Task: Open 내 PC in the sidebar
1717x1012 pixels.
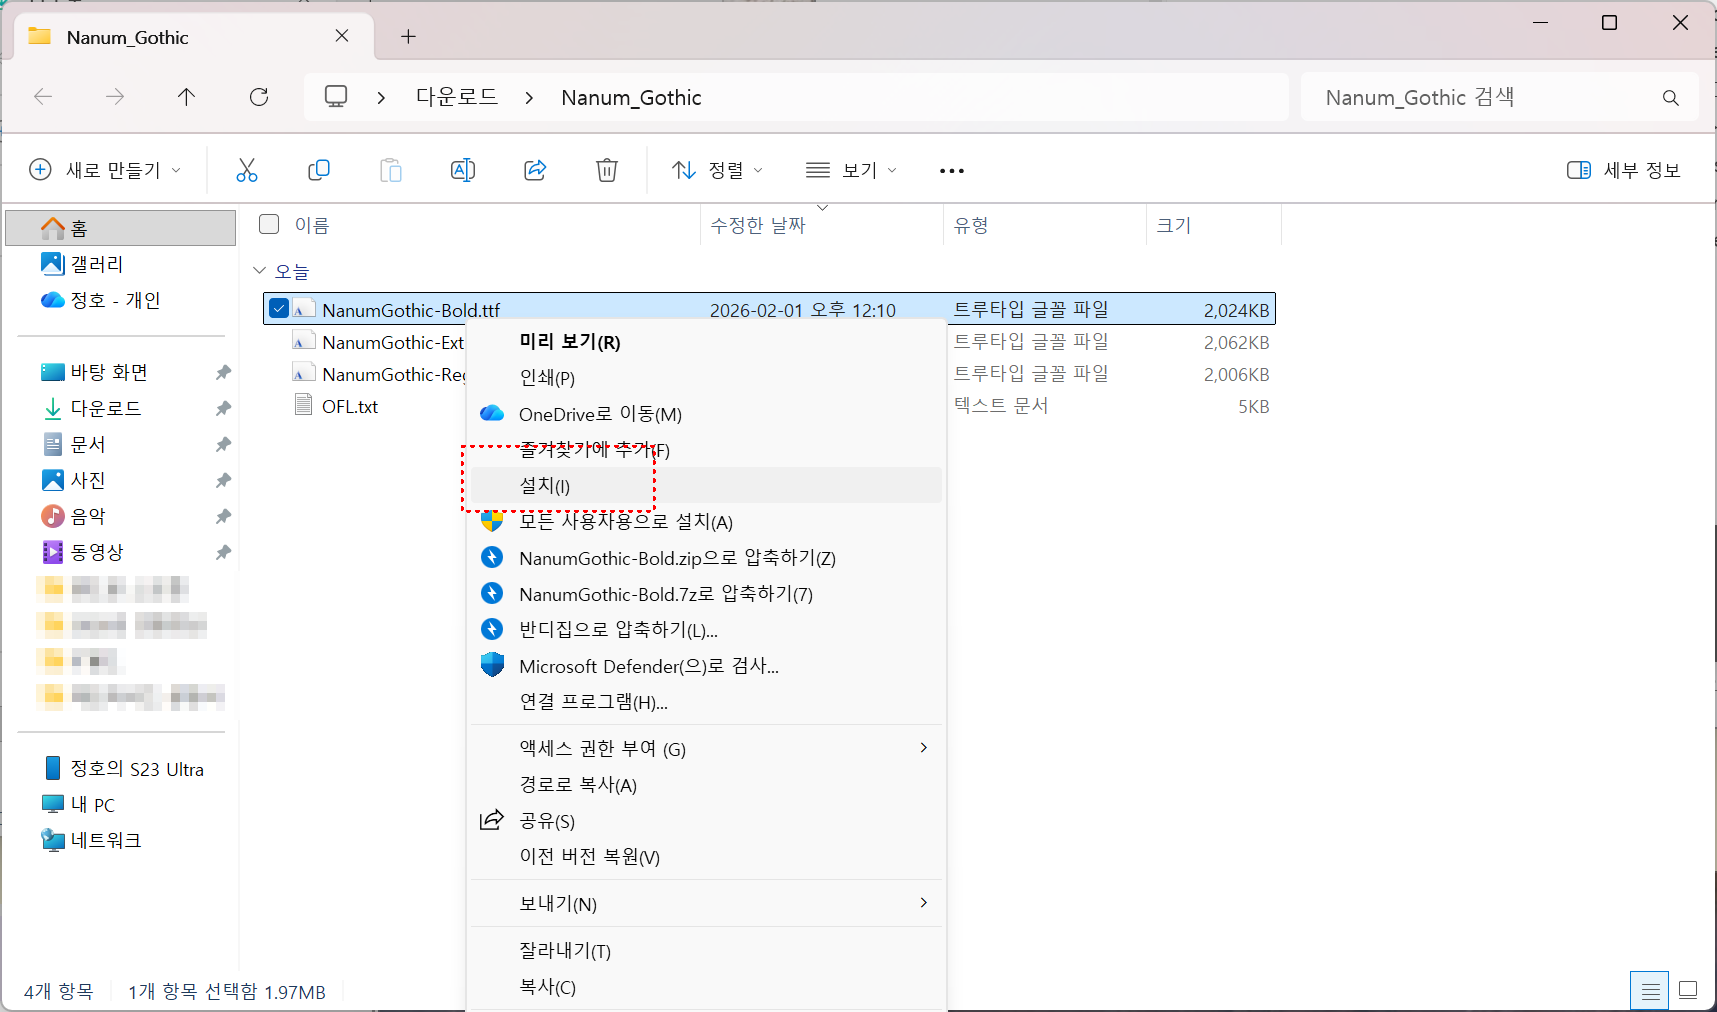Action: [x=78, y=805]
